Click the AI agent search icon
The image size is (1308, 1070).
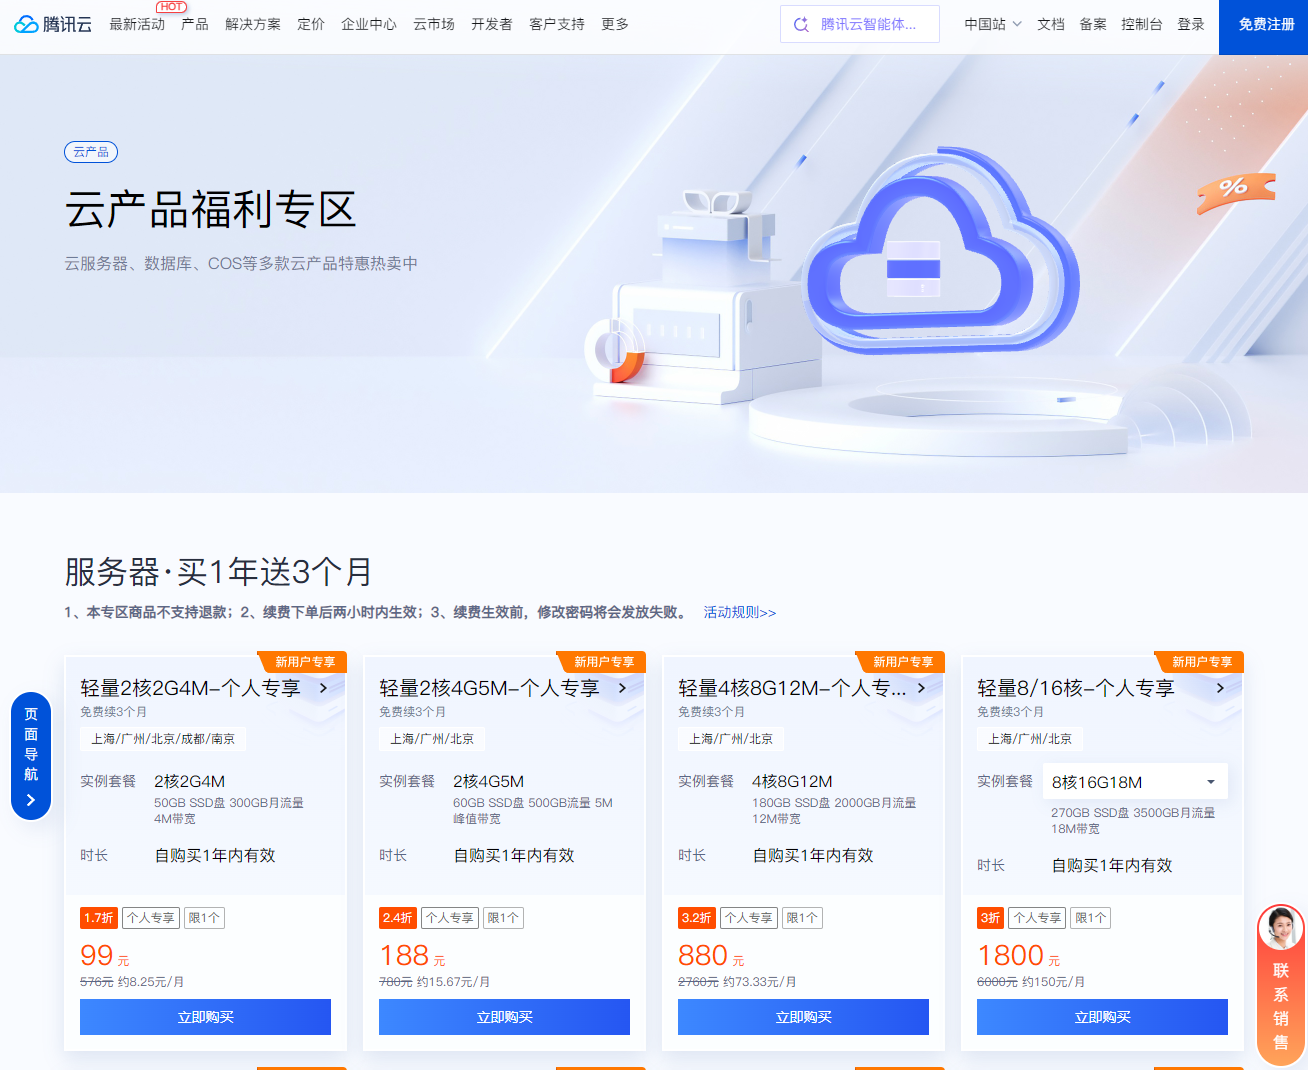pyautogui.click(x=801, y=24)
